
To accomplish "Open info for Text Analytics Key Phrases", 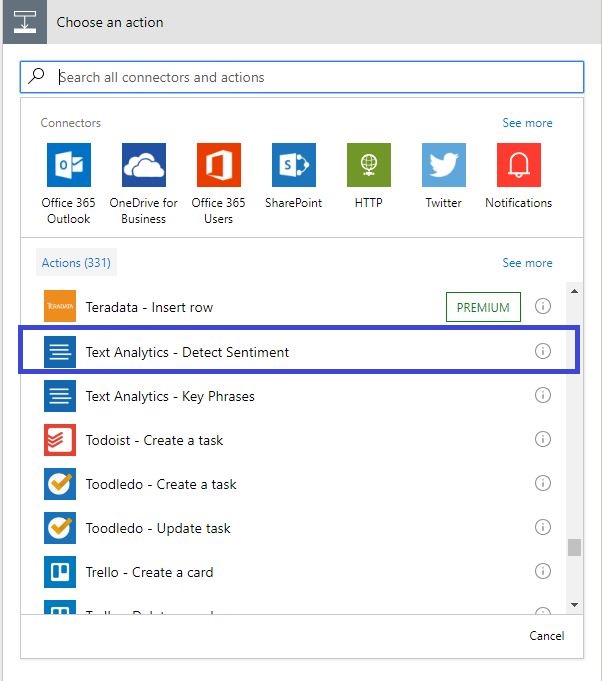I will coord(542,395).
